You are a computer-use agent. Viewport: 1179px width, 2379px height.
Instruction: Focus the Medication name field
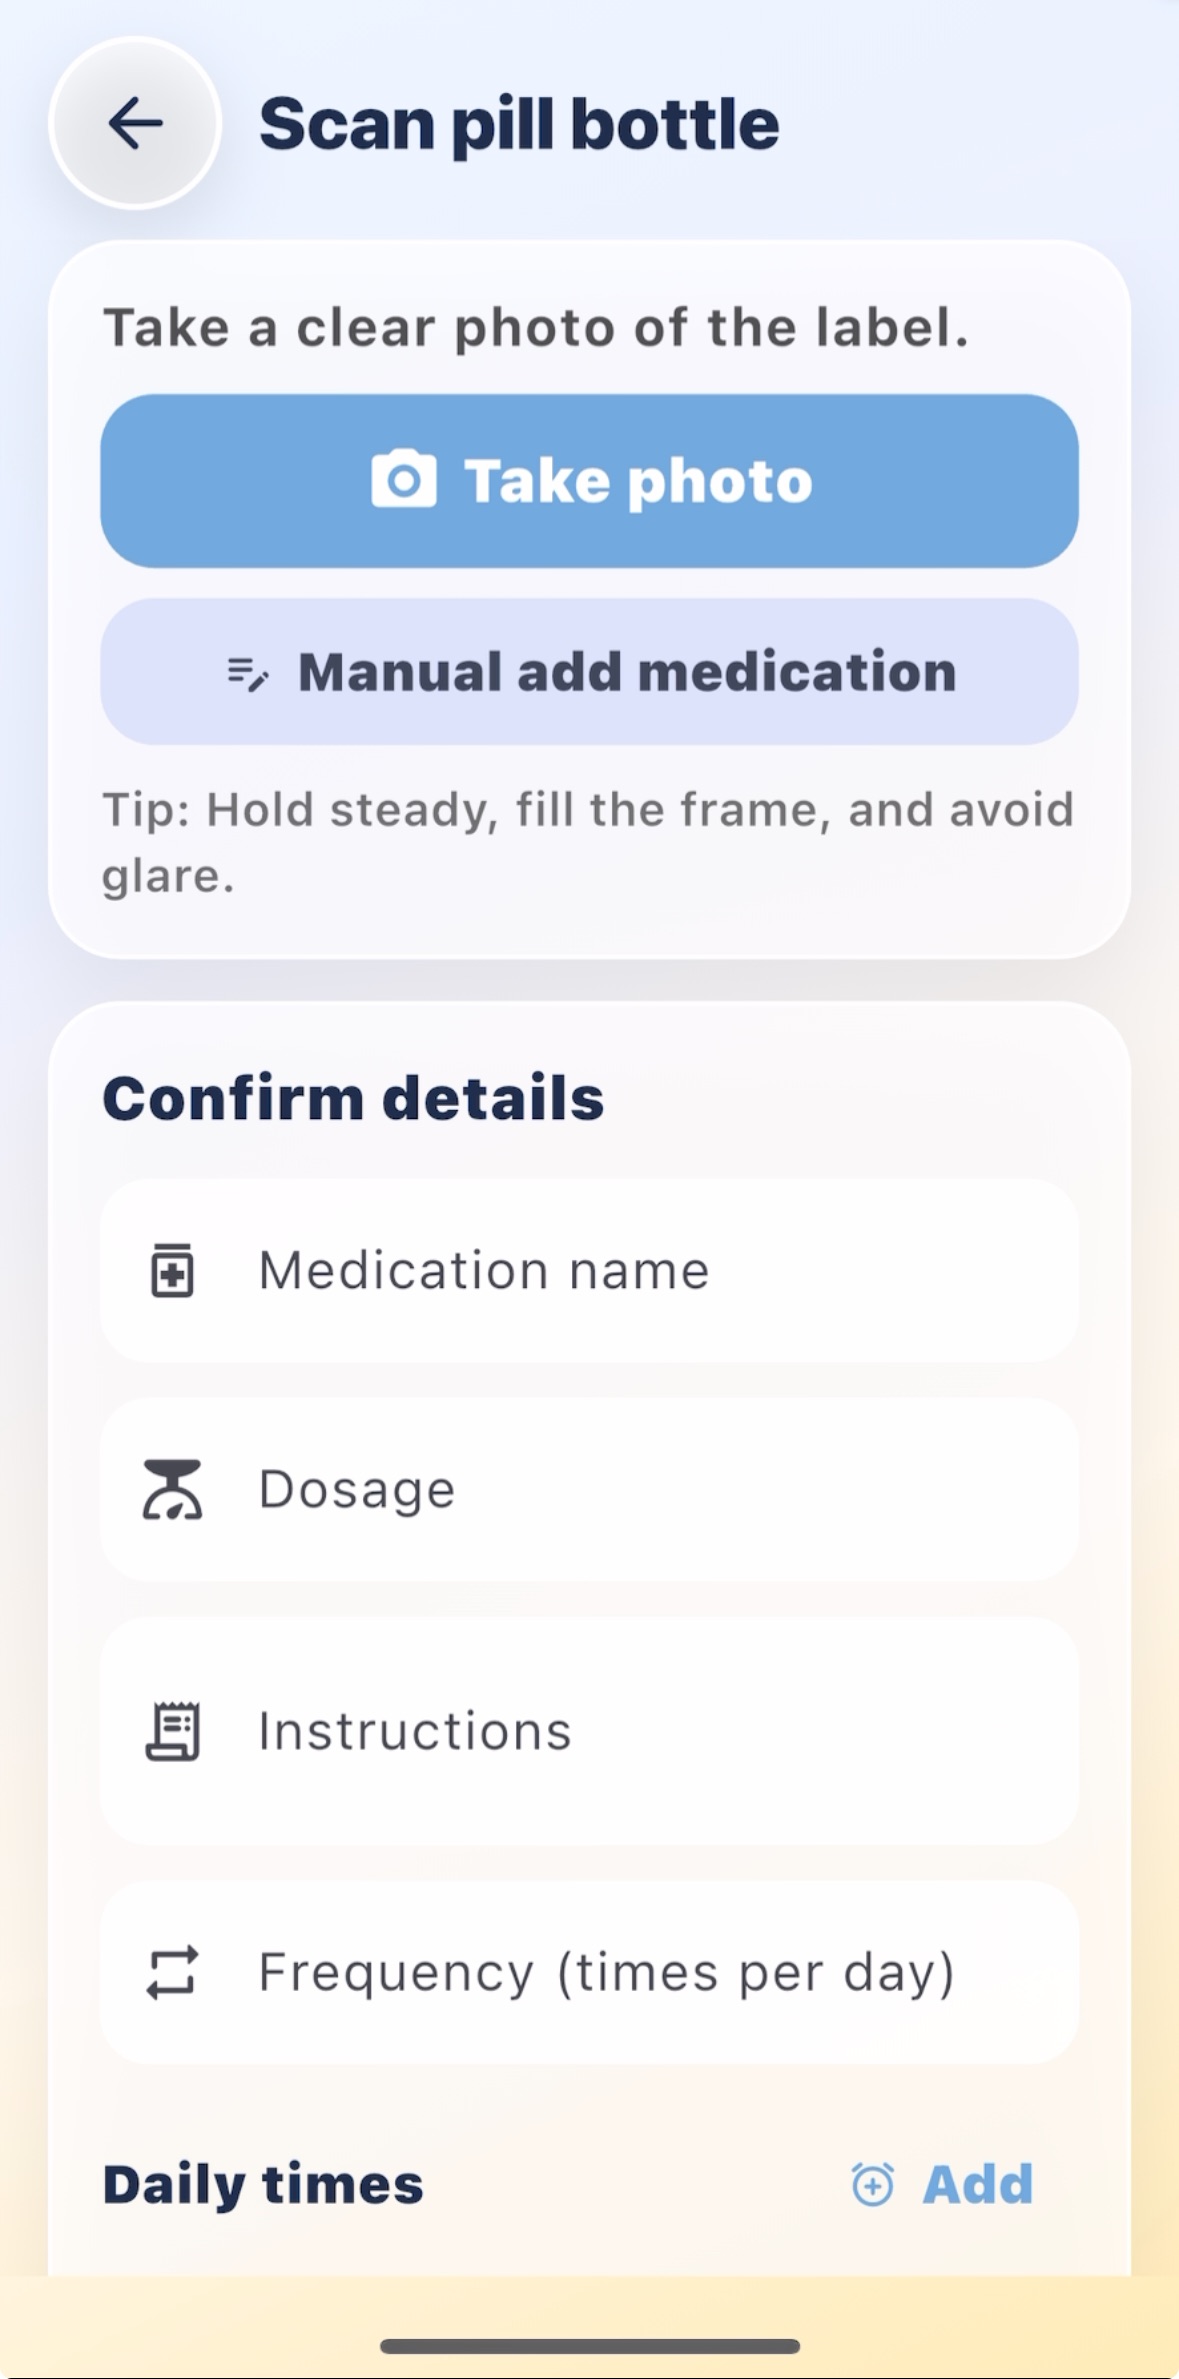[x=589, y=1271]
